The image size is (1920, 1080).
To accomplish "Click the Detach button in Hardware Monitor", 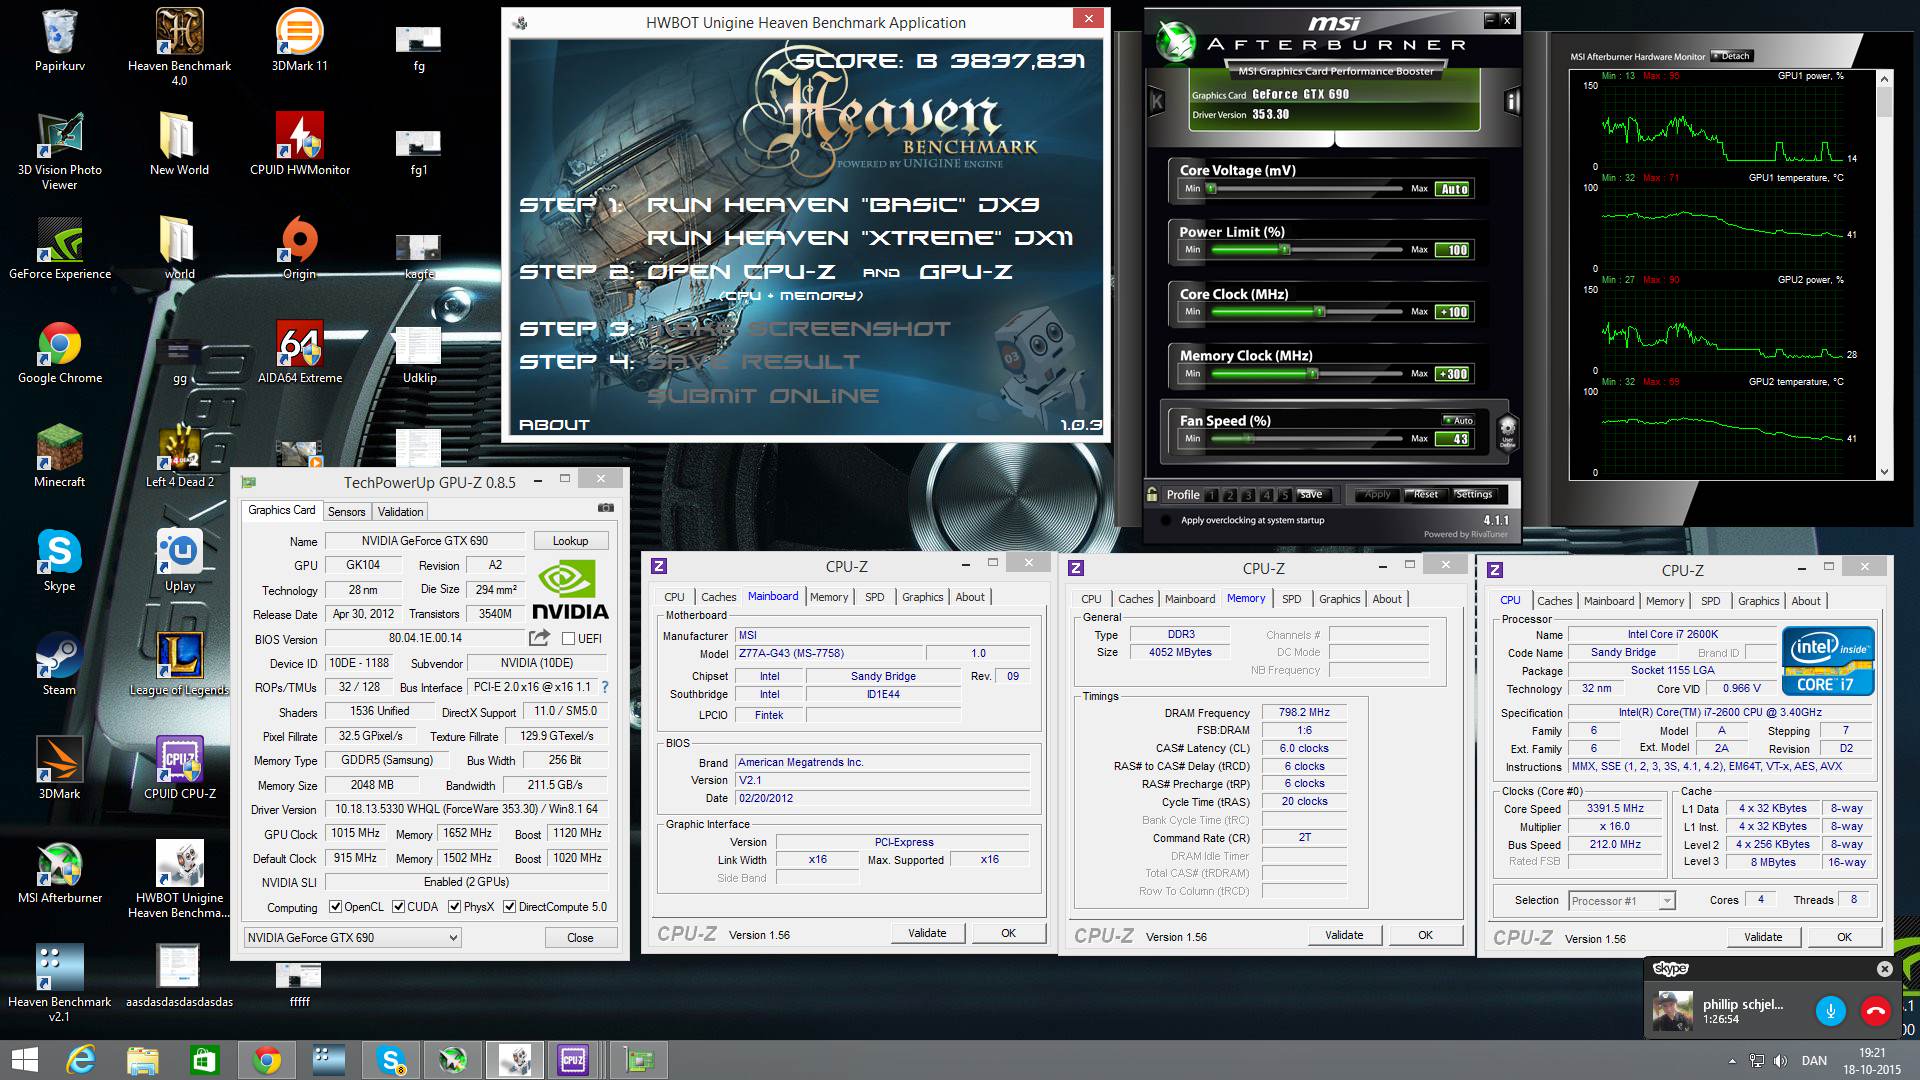I will pos(1731,56).
